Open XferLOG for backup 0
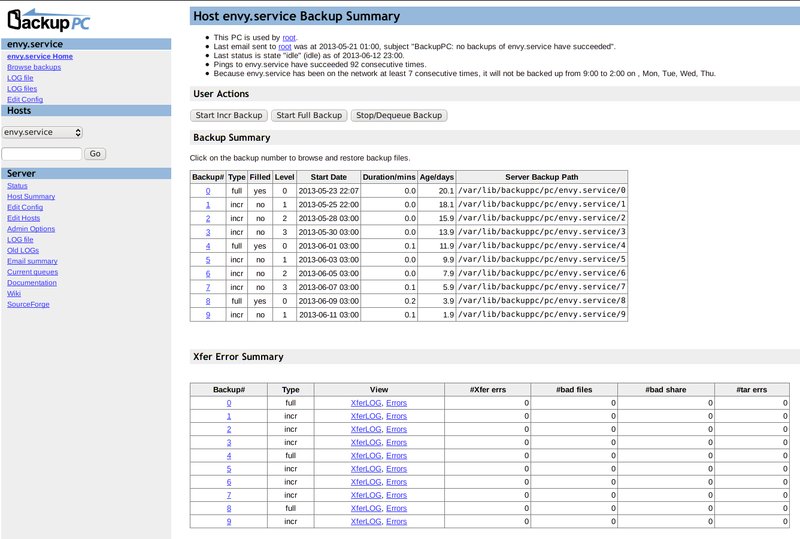800x539 pixels. (365, 402)
